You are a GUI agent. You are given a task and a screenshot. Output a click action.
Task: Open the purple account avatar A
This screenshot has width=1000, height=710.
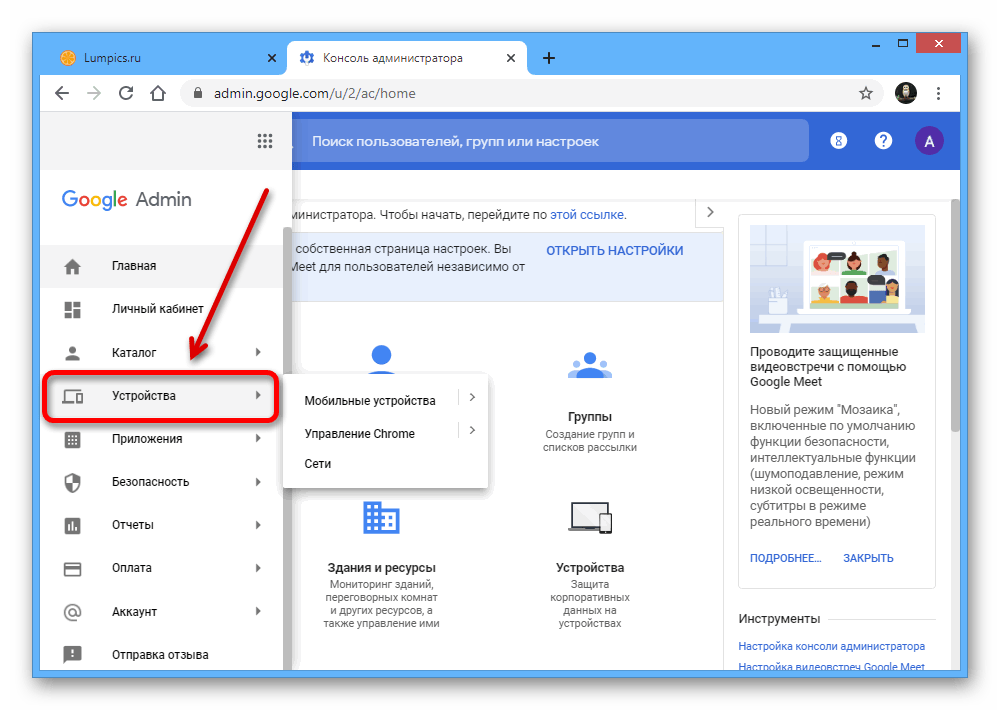pyautogui.click(x=929, y=141)
